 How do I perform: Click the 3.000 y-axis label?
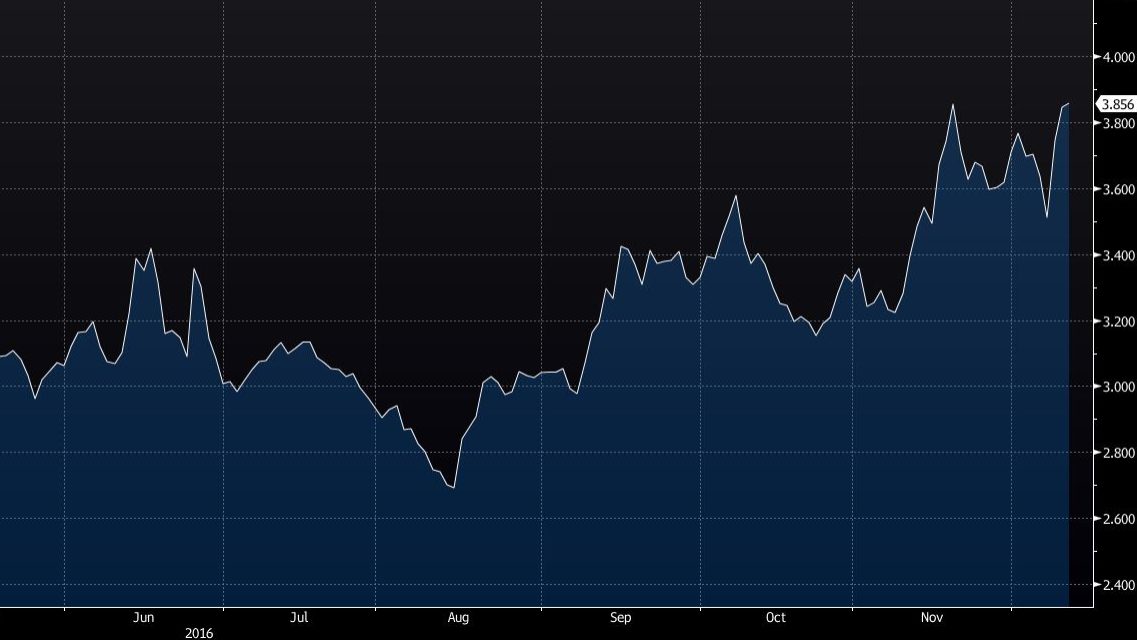(x=1116, y=387)
